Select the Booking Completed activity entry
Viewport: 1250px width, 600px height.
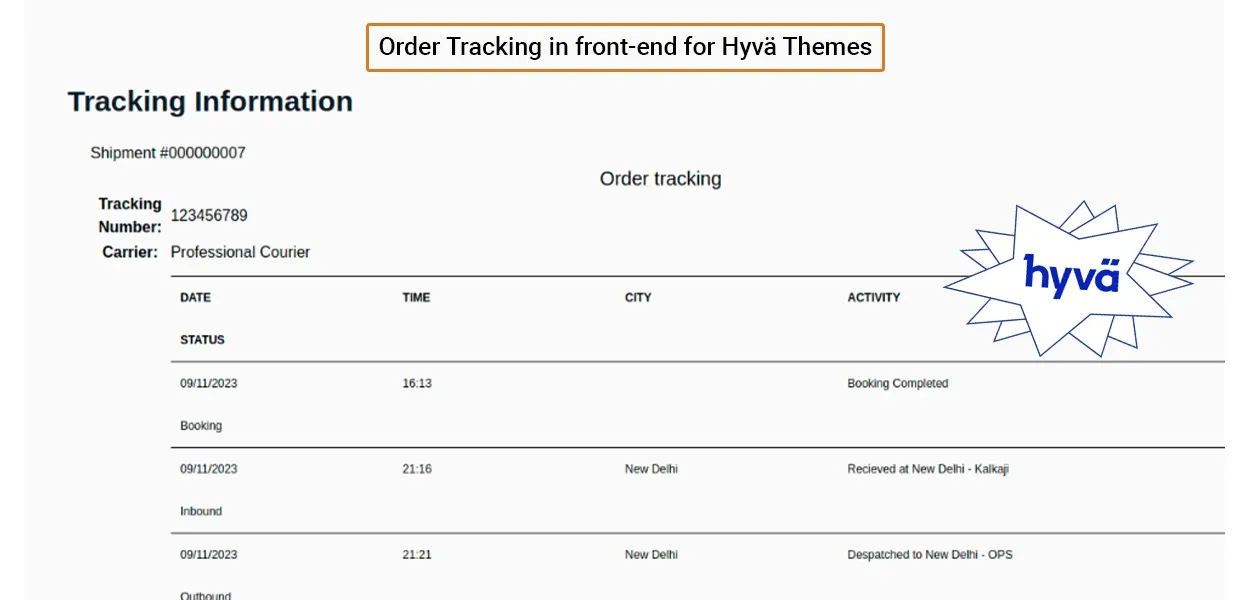[x=897, y=383]
